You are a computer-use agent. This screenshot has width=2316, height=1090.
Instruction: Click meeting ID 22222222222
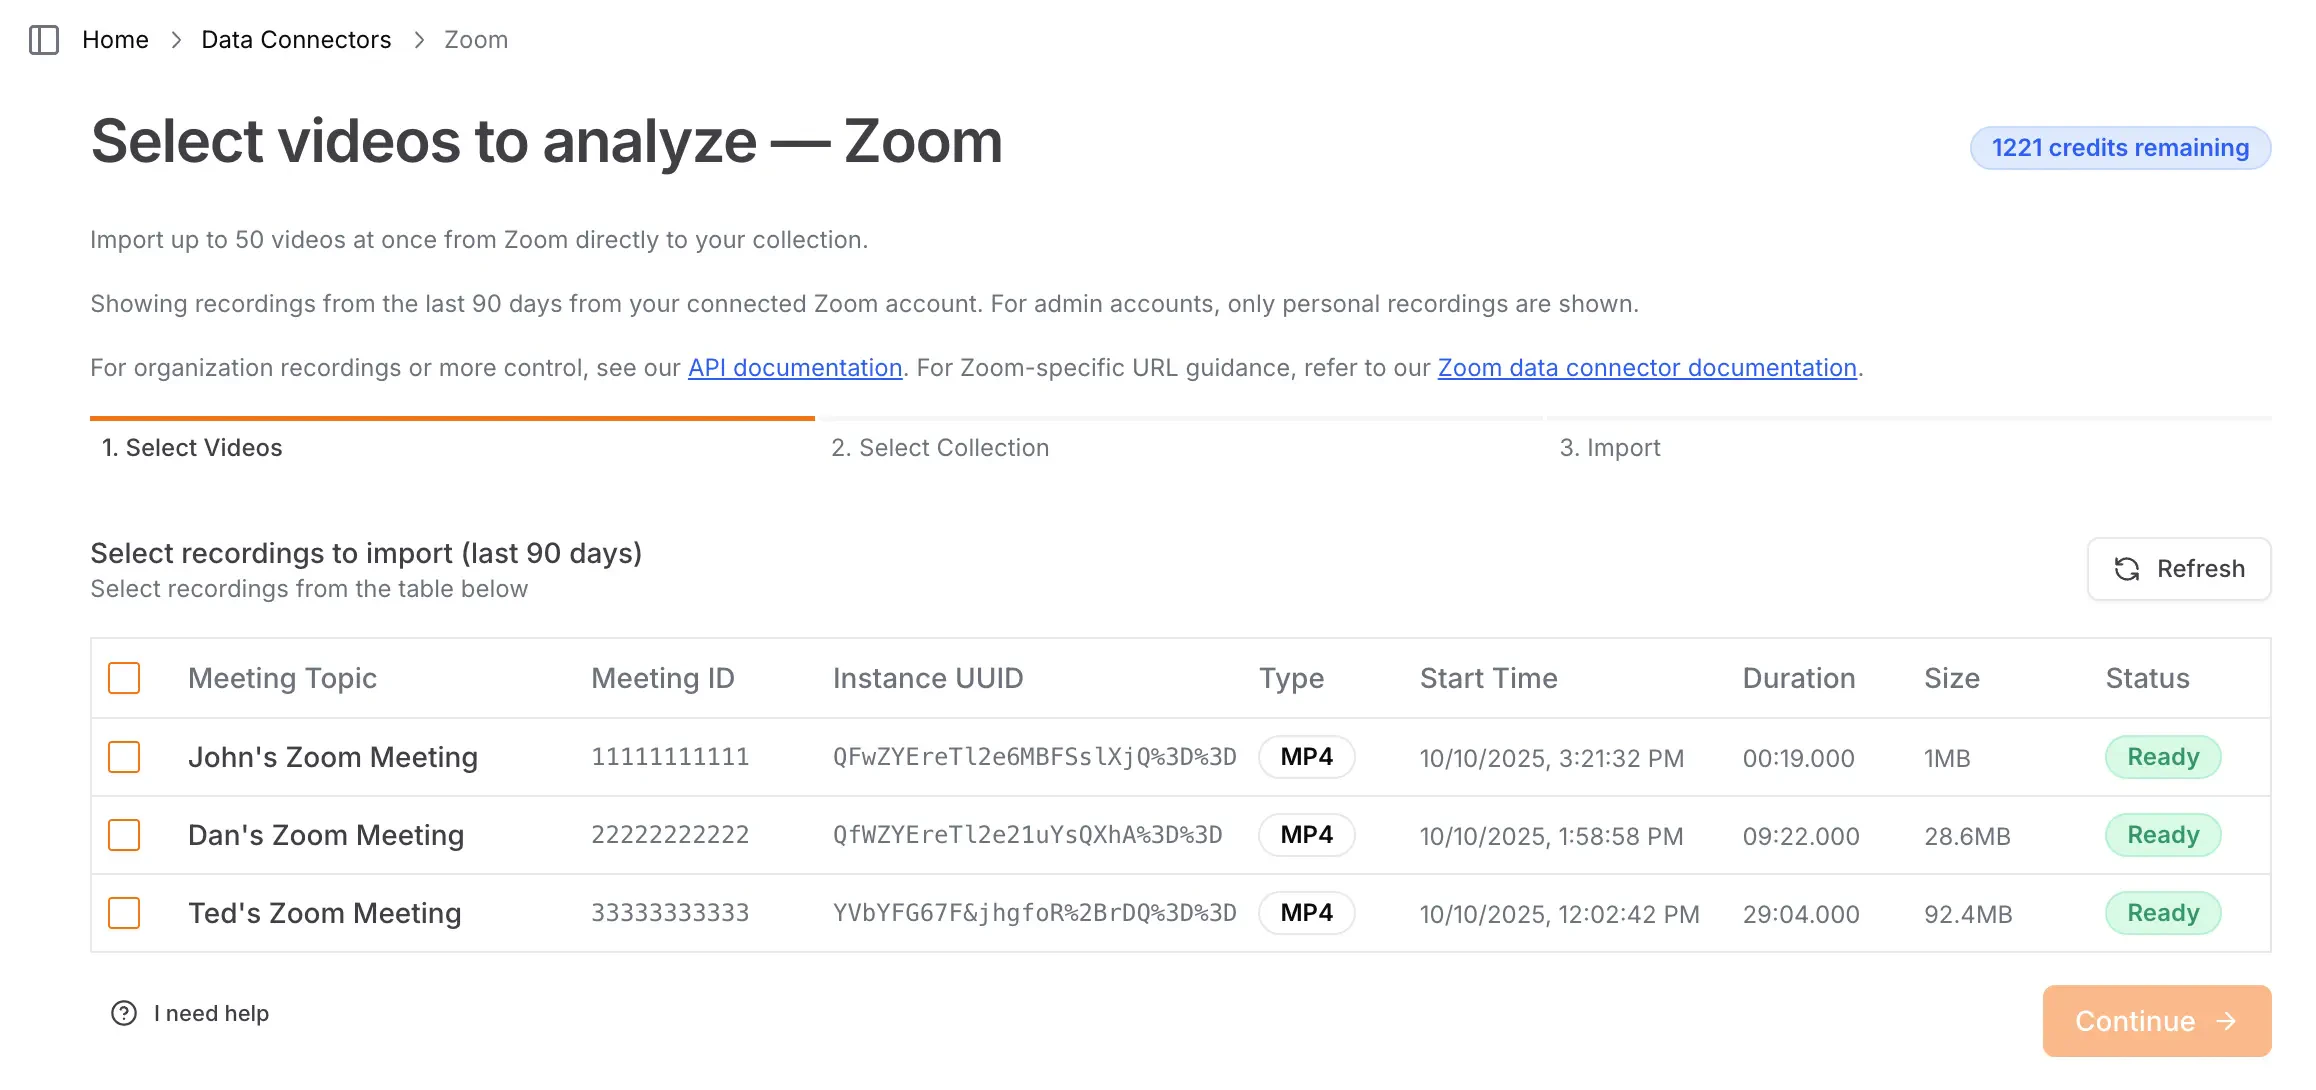click(670, 835)
